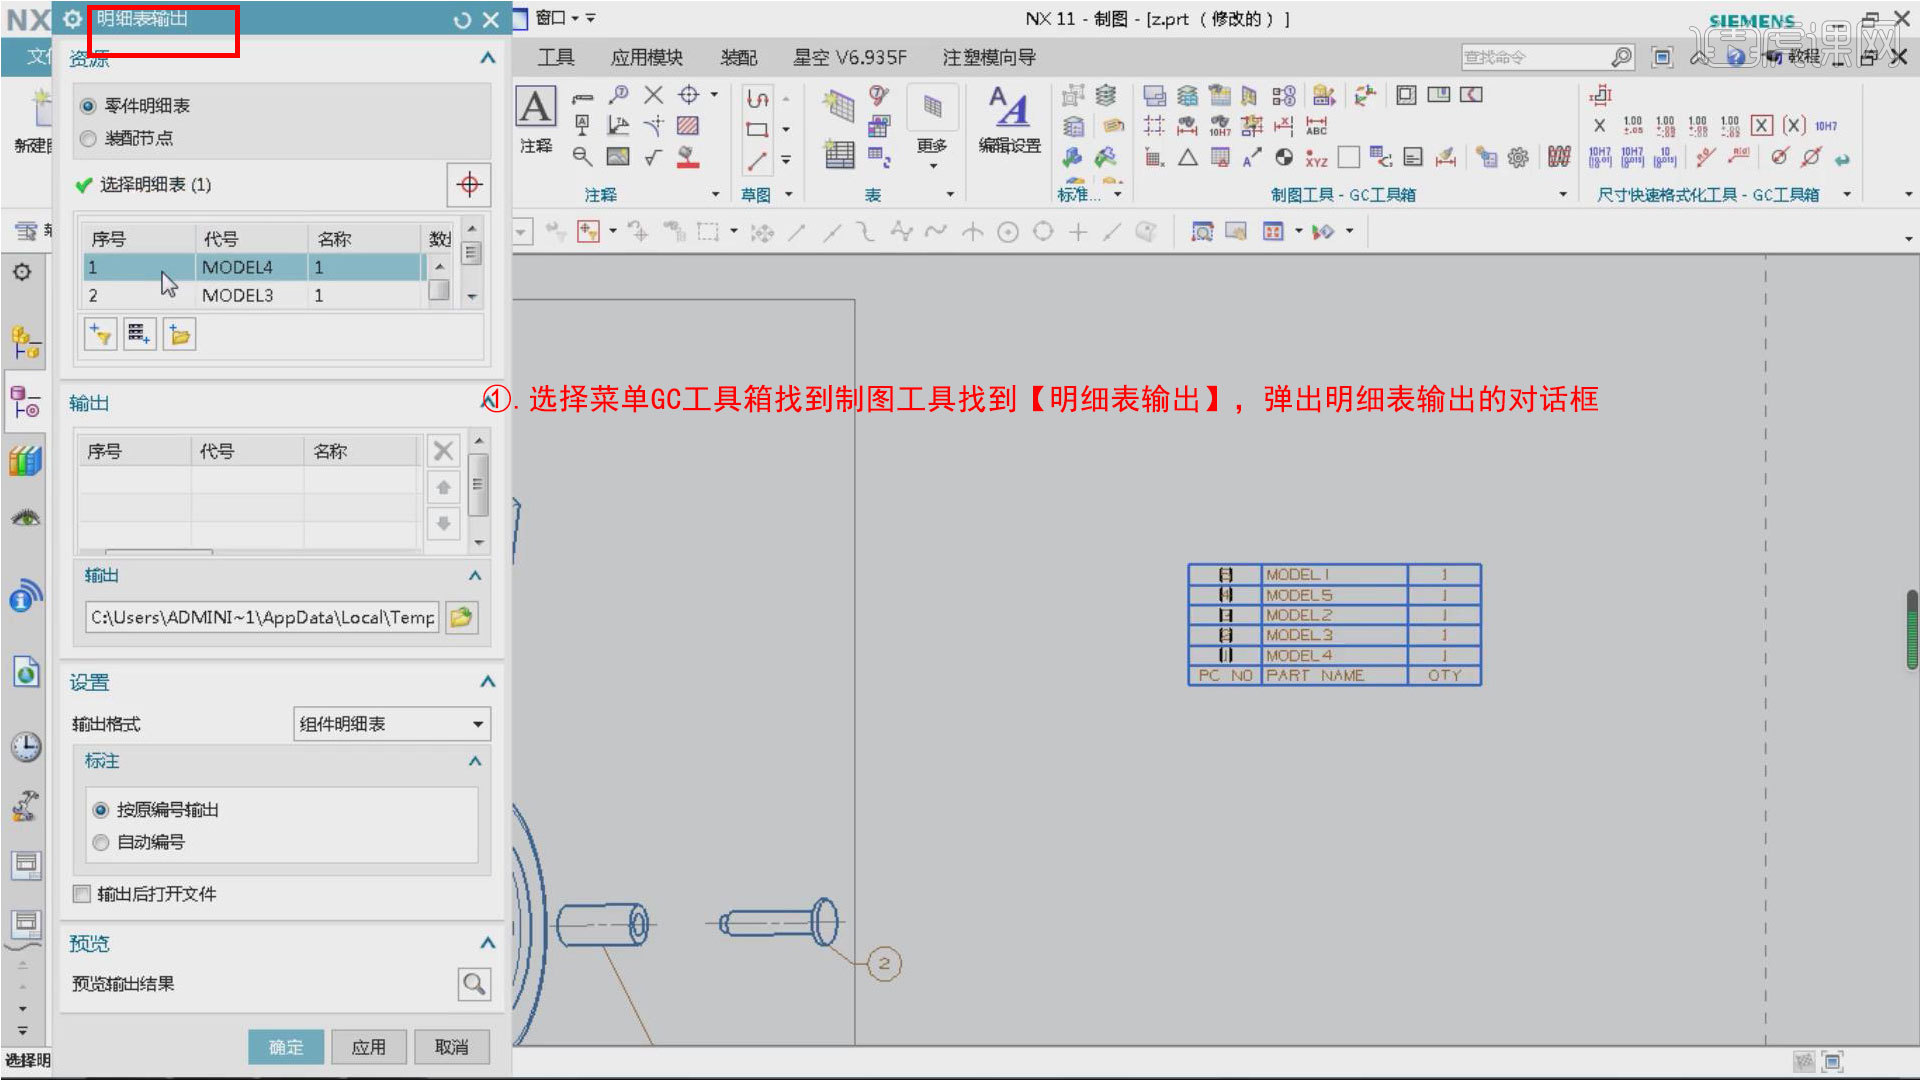Browse output path folder icon
The height and width of the screenshot is (1080, 1920).
(x=461, y=617)
